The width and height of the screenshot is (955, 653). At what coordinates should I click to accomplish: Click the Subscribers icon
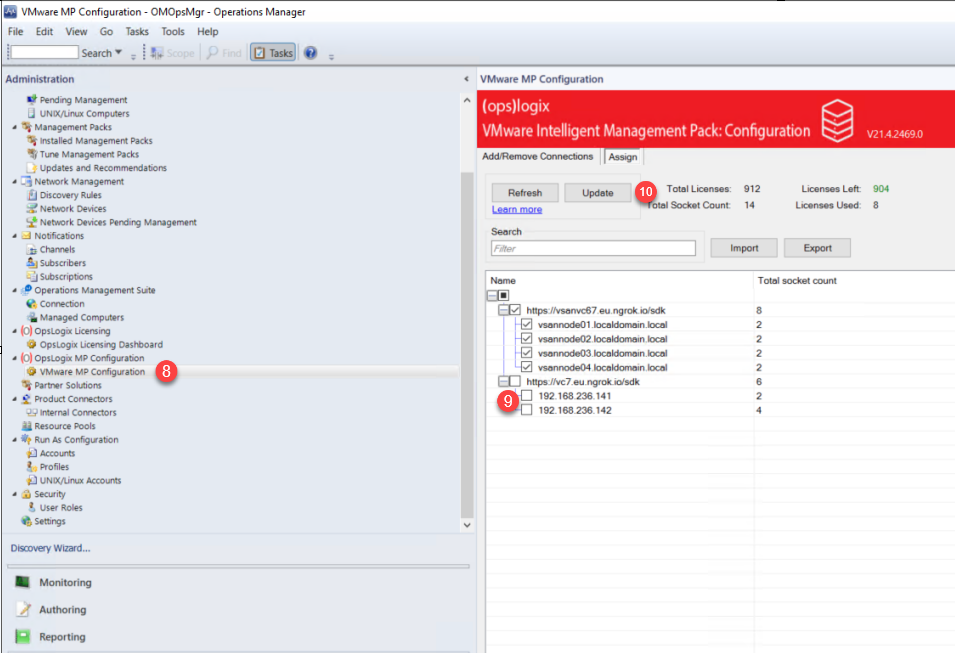32,263
